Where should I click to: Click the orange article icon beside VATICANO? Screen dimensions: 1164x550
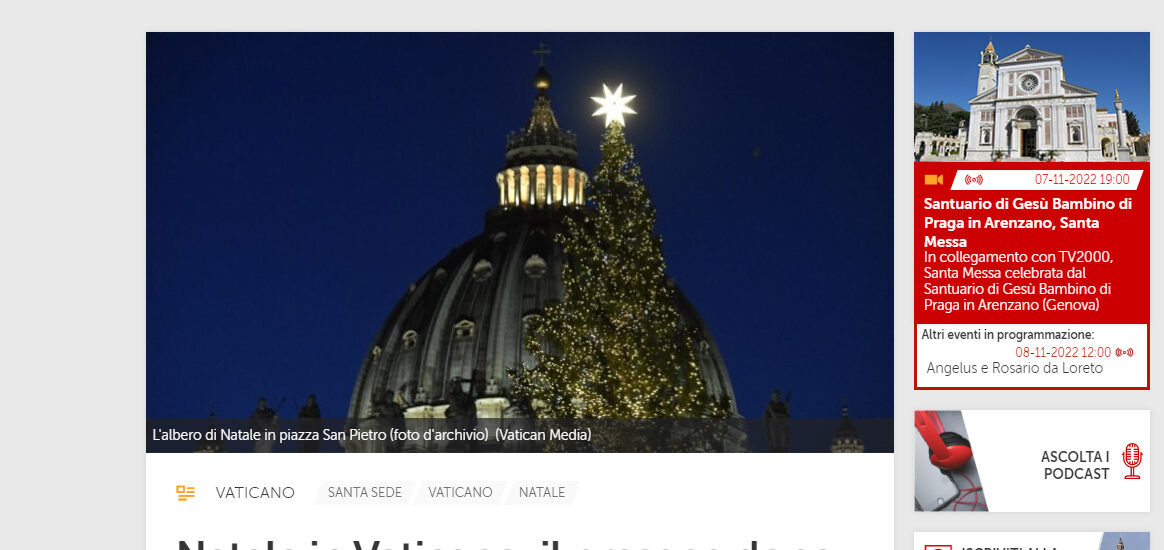tap(186, 493)
